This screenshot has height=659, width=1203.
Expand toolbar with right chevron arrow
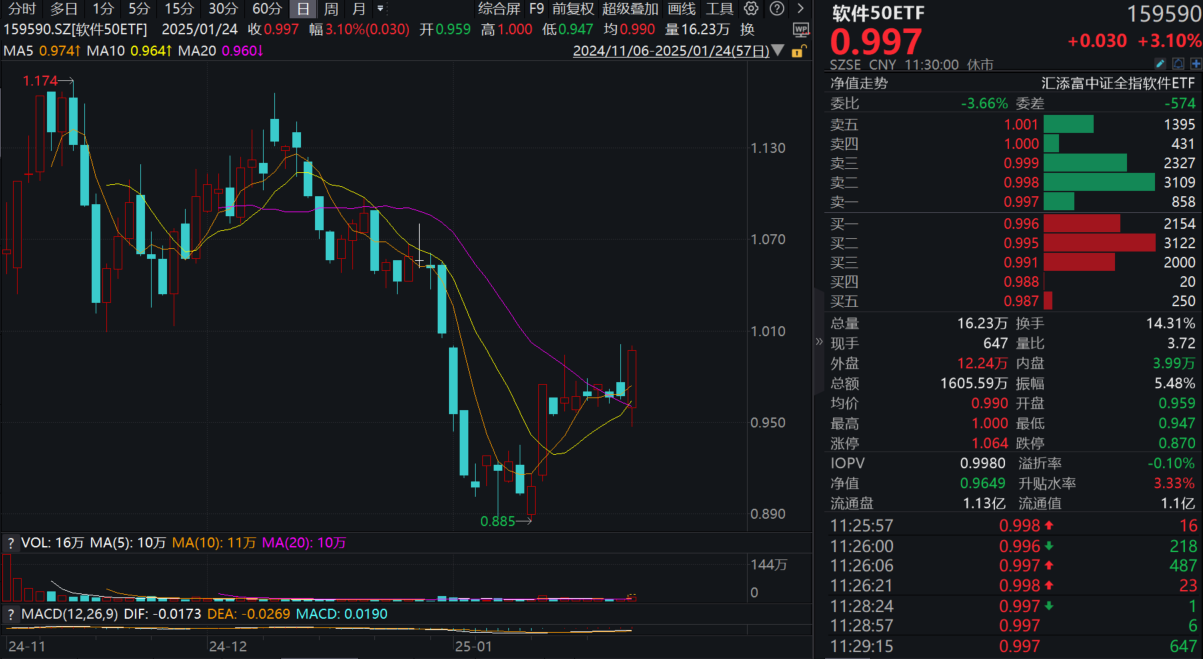pyautogui.click(x=801, y=9)
